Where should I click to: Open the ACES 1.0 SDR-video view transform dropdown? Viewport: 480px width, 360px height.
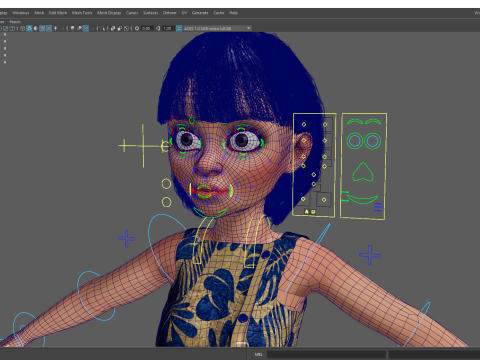(217, 28)
